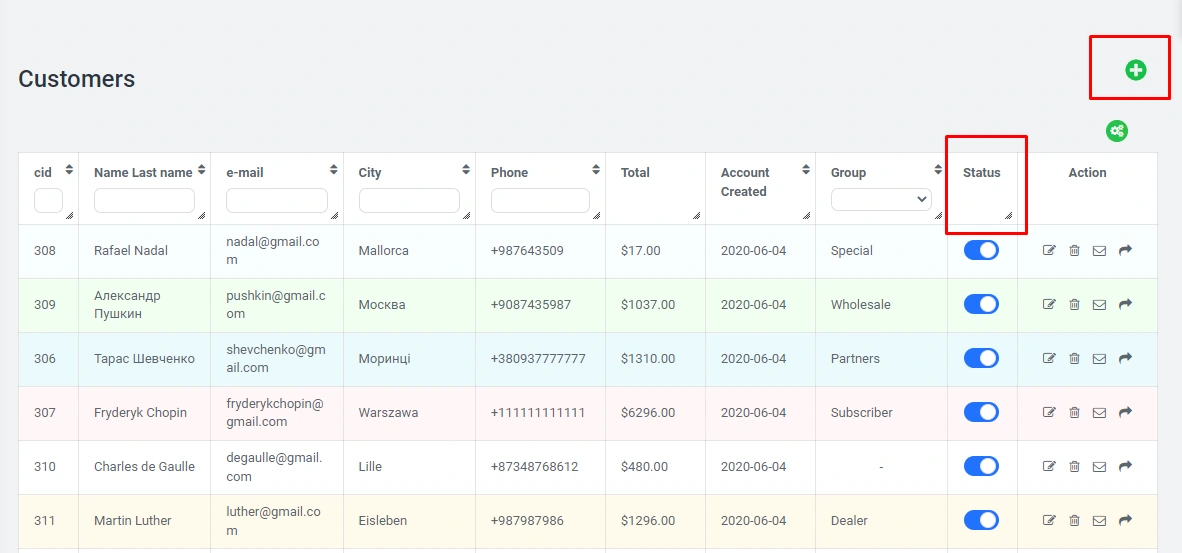The height and width of the screenshot is (553, 1182).
Task: Click the e-mail filter input box
Action: point(276,201)
